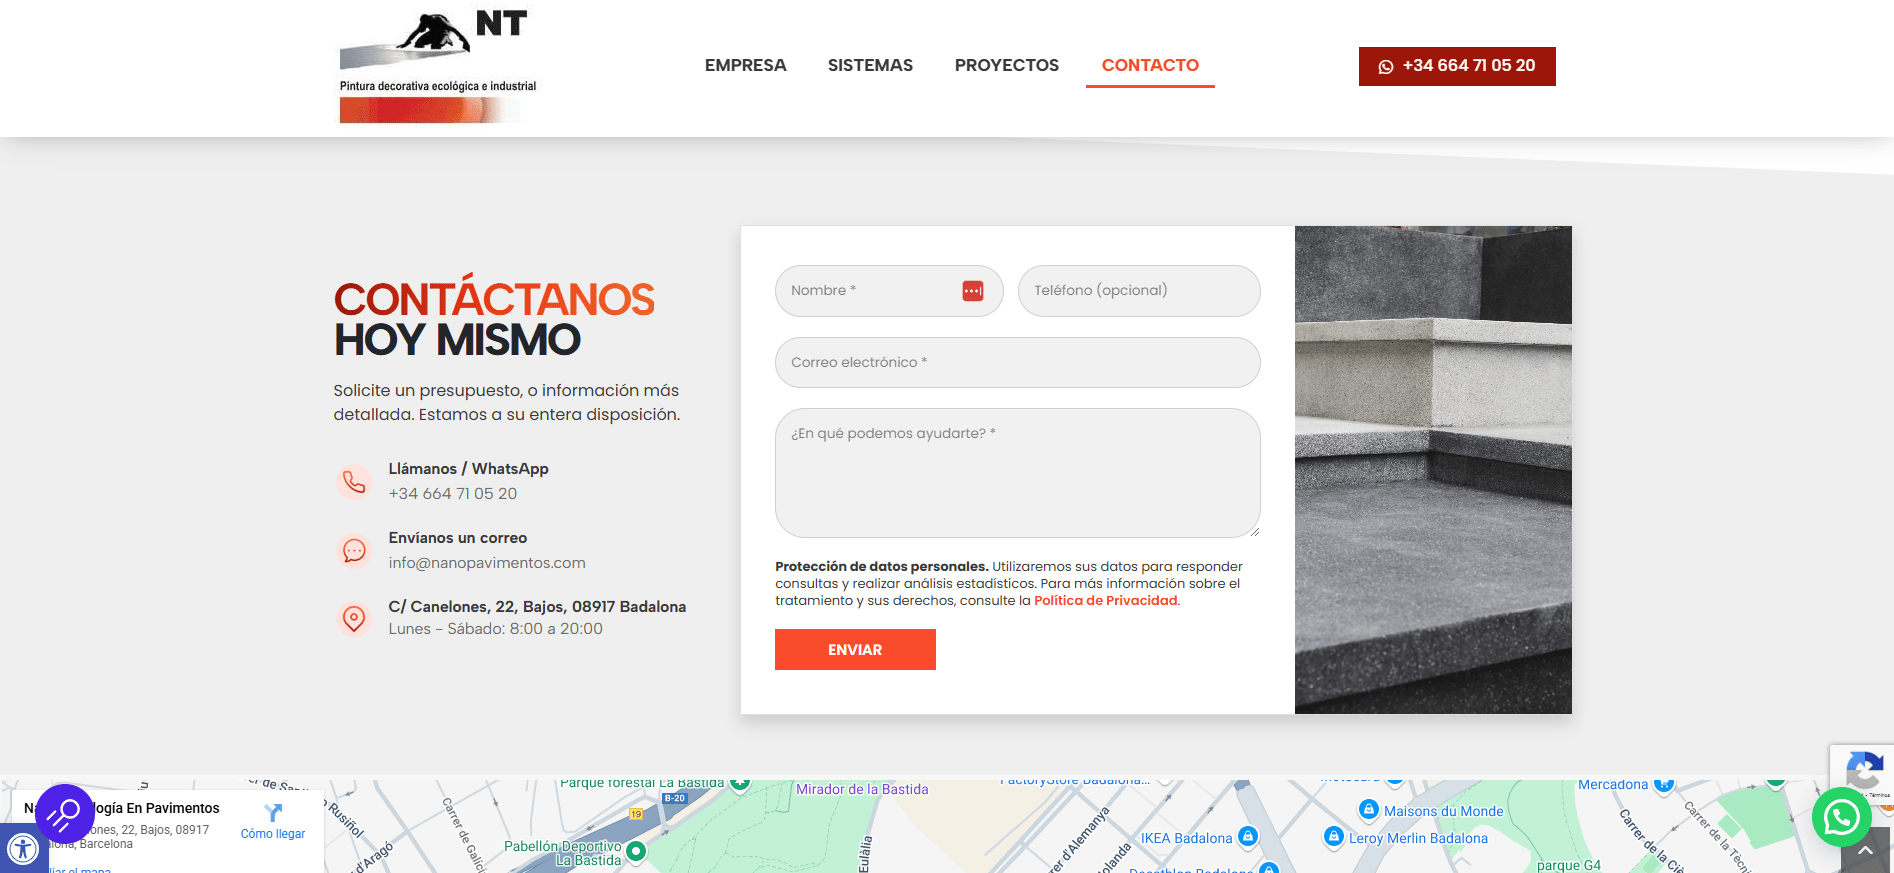
Task: Click the password manager icon in Nombre field
Action: tap(972, 291)
